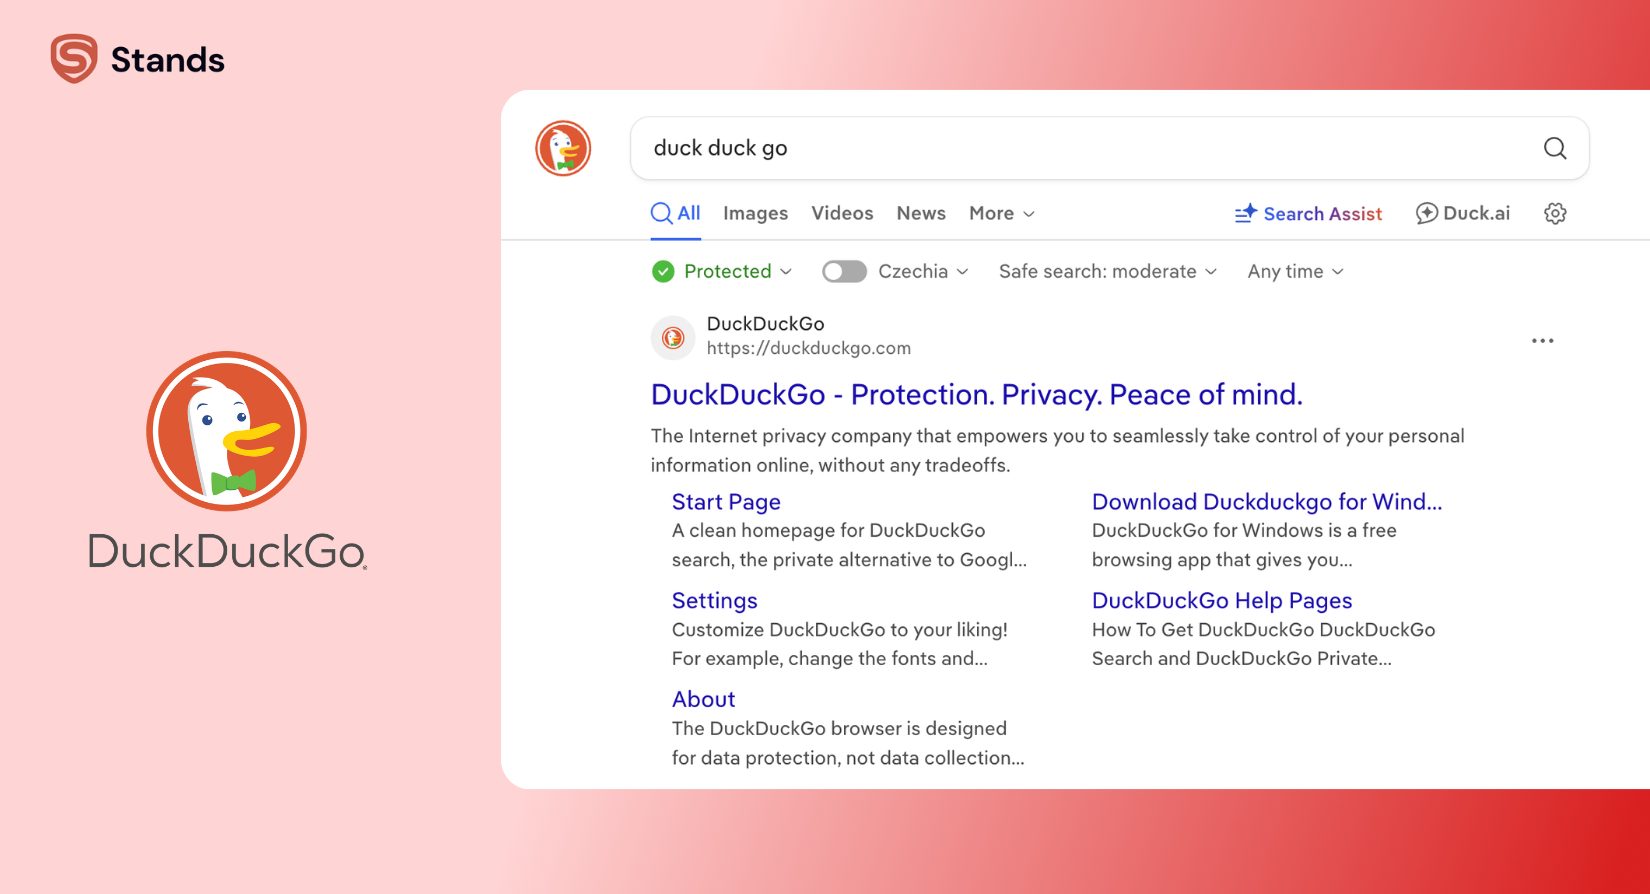1650x894 pixels.
Task: Open the three-dot result options menu
Action: pyautogui.click(x=1542, y=341)
